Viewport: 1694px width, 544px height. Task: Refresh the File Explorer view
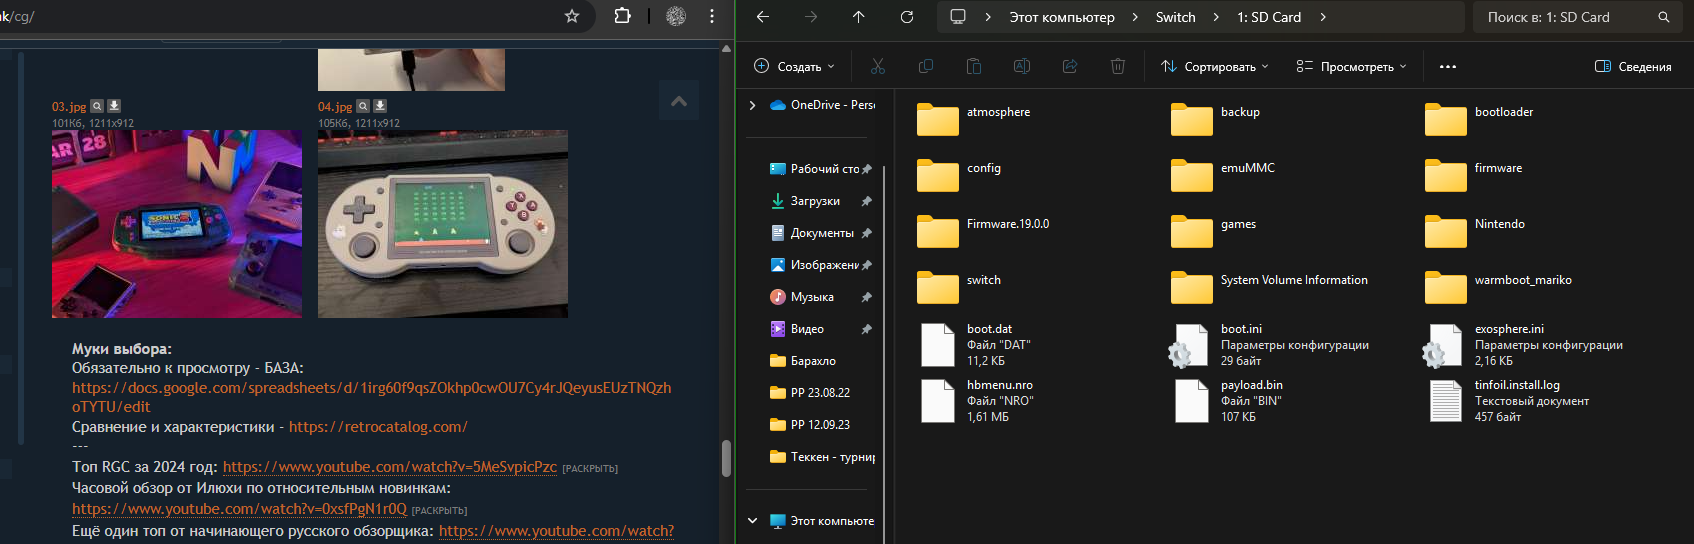coord(907,17)
